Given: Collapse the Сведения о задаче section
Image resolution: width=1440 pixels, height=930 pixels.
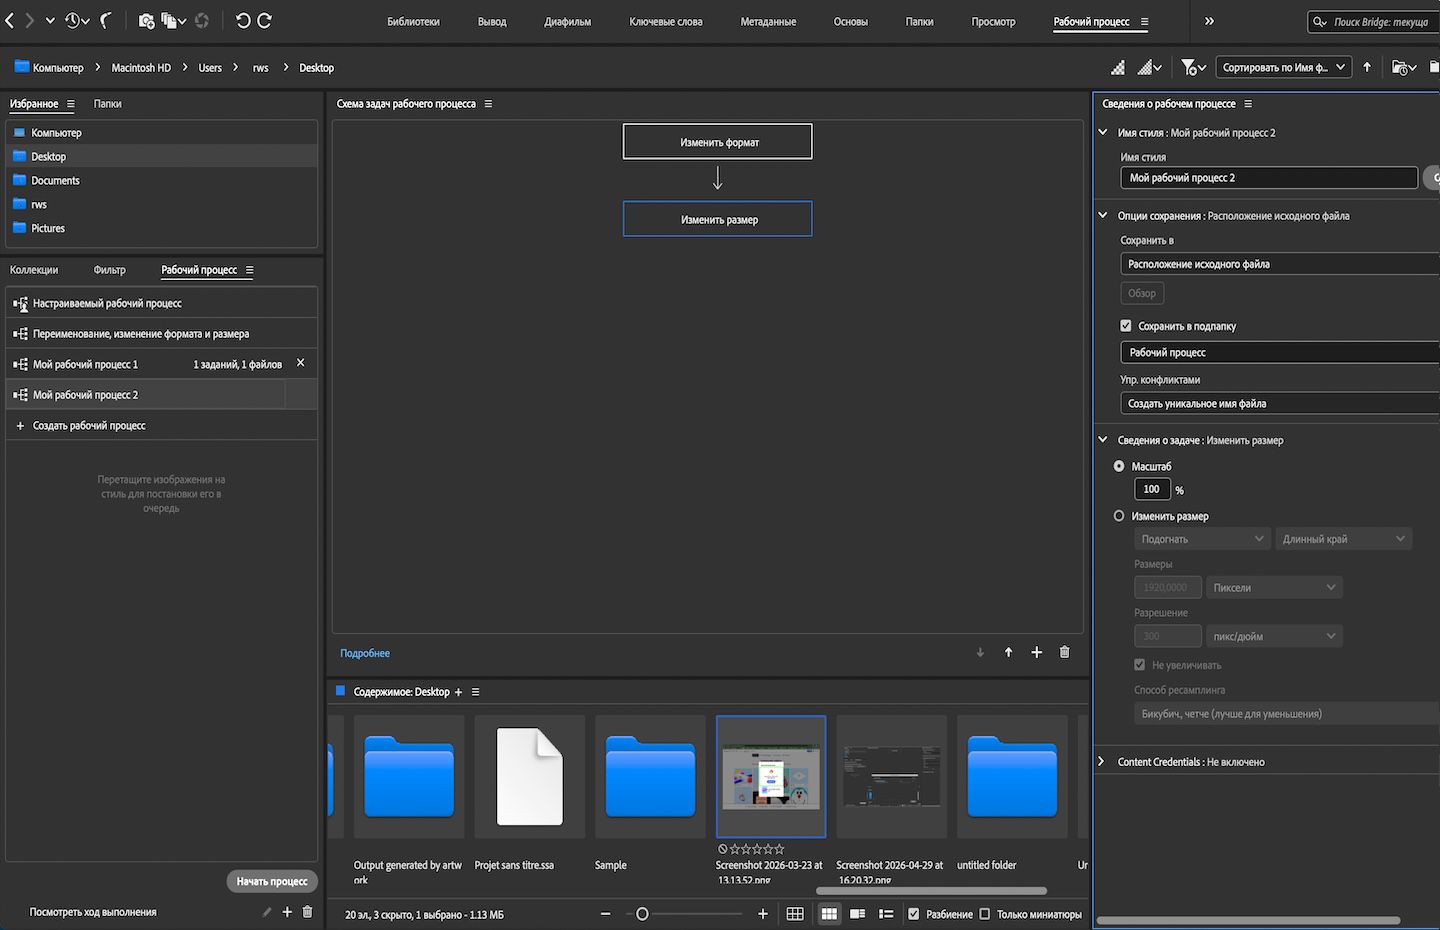Looking at the screenshot, I should [1103, 440].
